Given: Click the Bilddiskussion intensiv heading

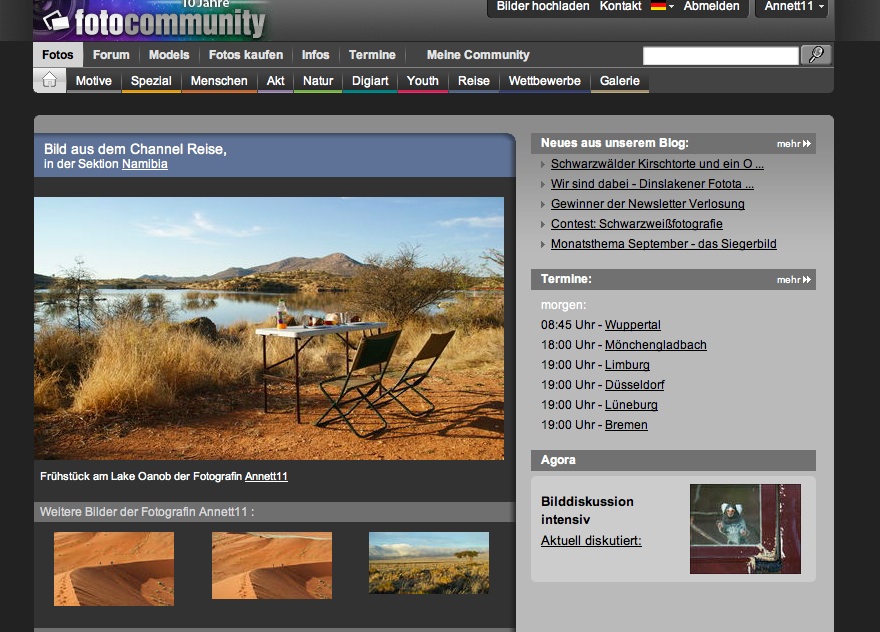Looking at the screenshot, I should (587, 510).
